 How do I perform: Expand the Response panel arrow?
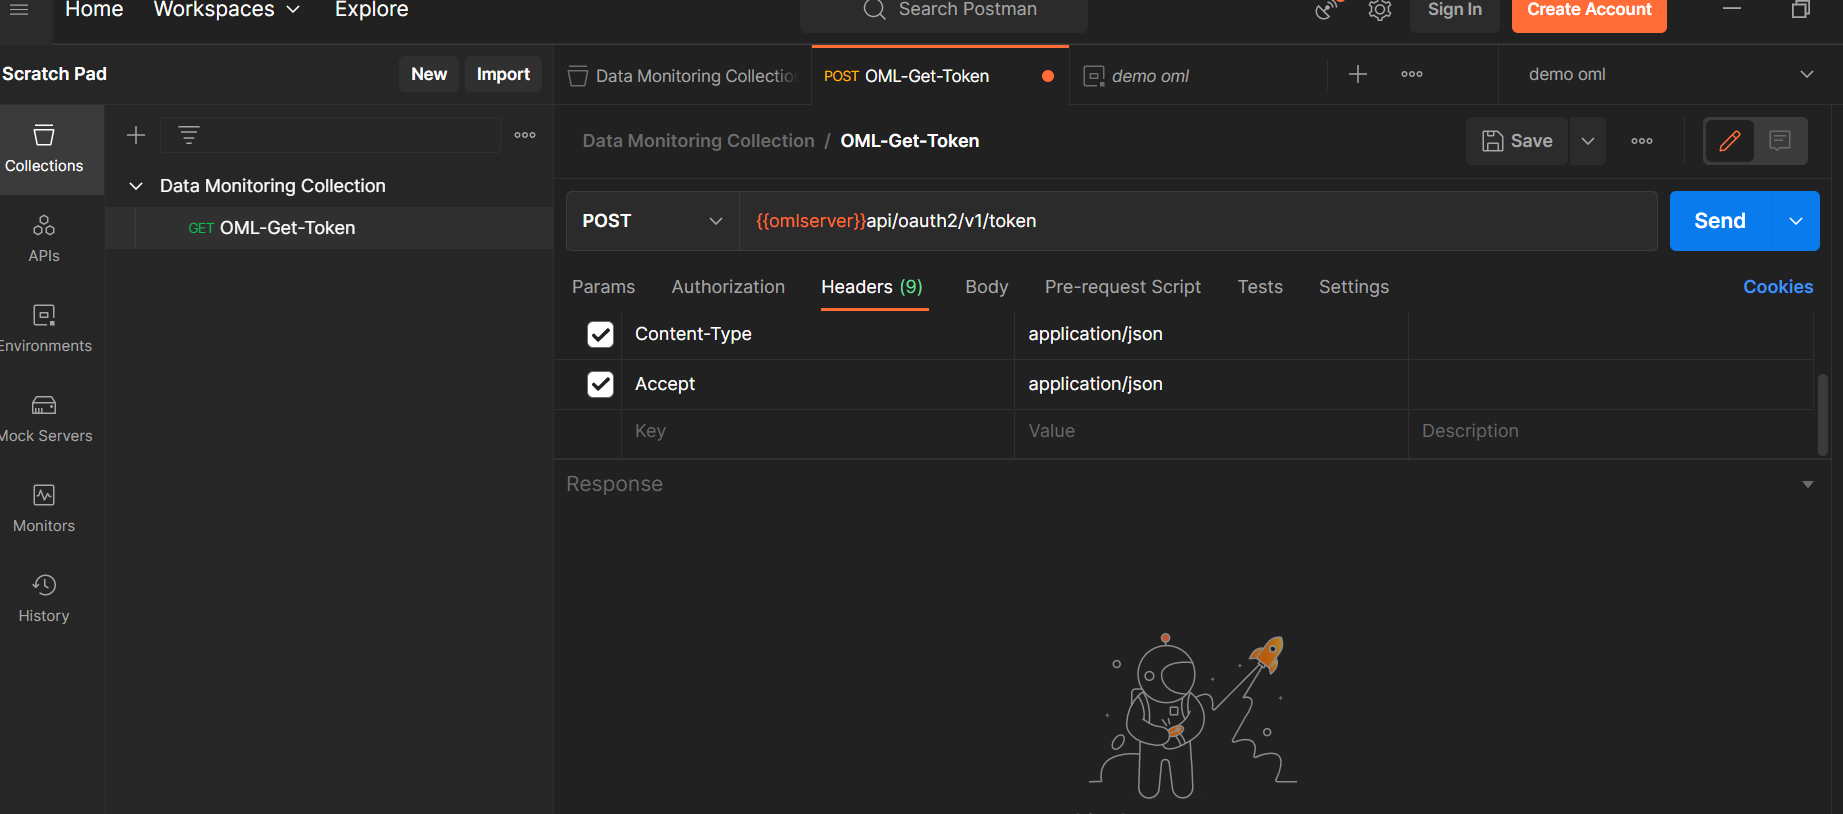click(x=1808, y=485)
